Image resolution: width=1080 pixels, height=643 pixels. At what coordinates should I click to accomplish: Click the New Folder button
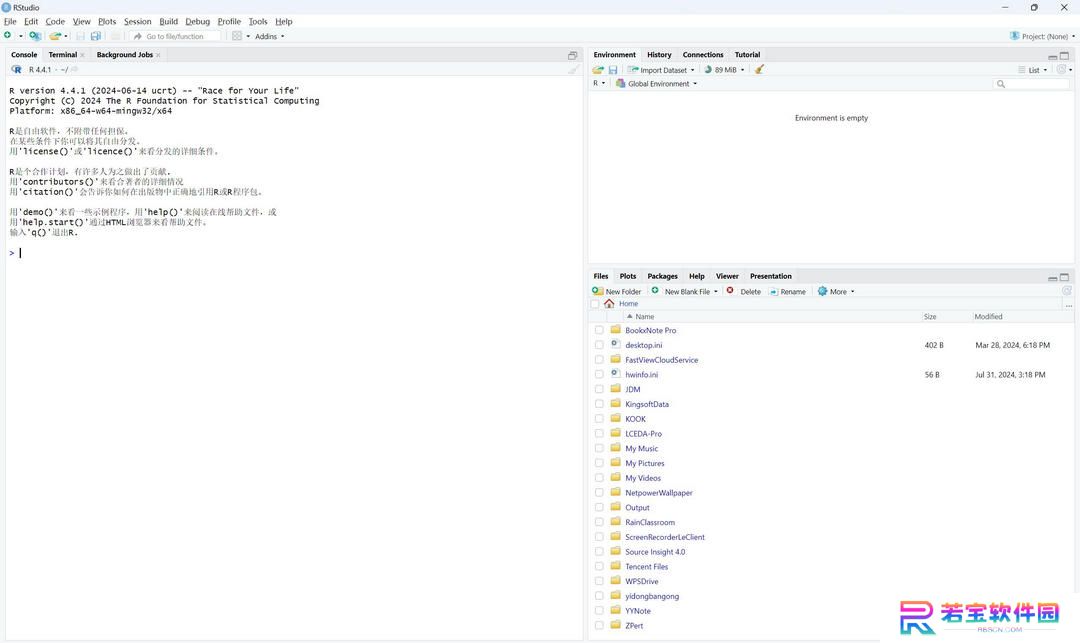(616, 291)
